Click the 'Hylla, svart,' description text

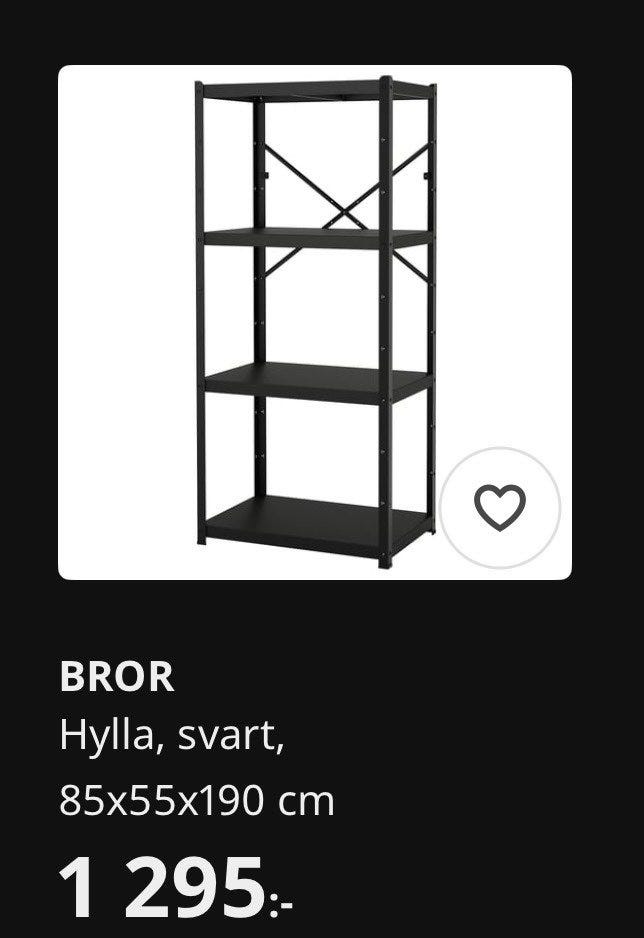click(171, 735)
